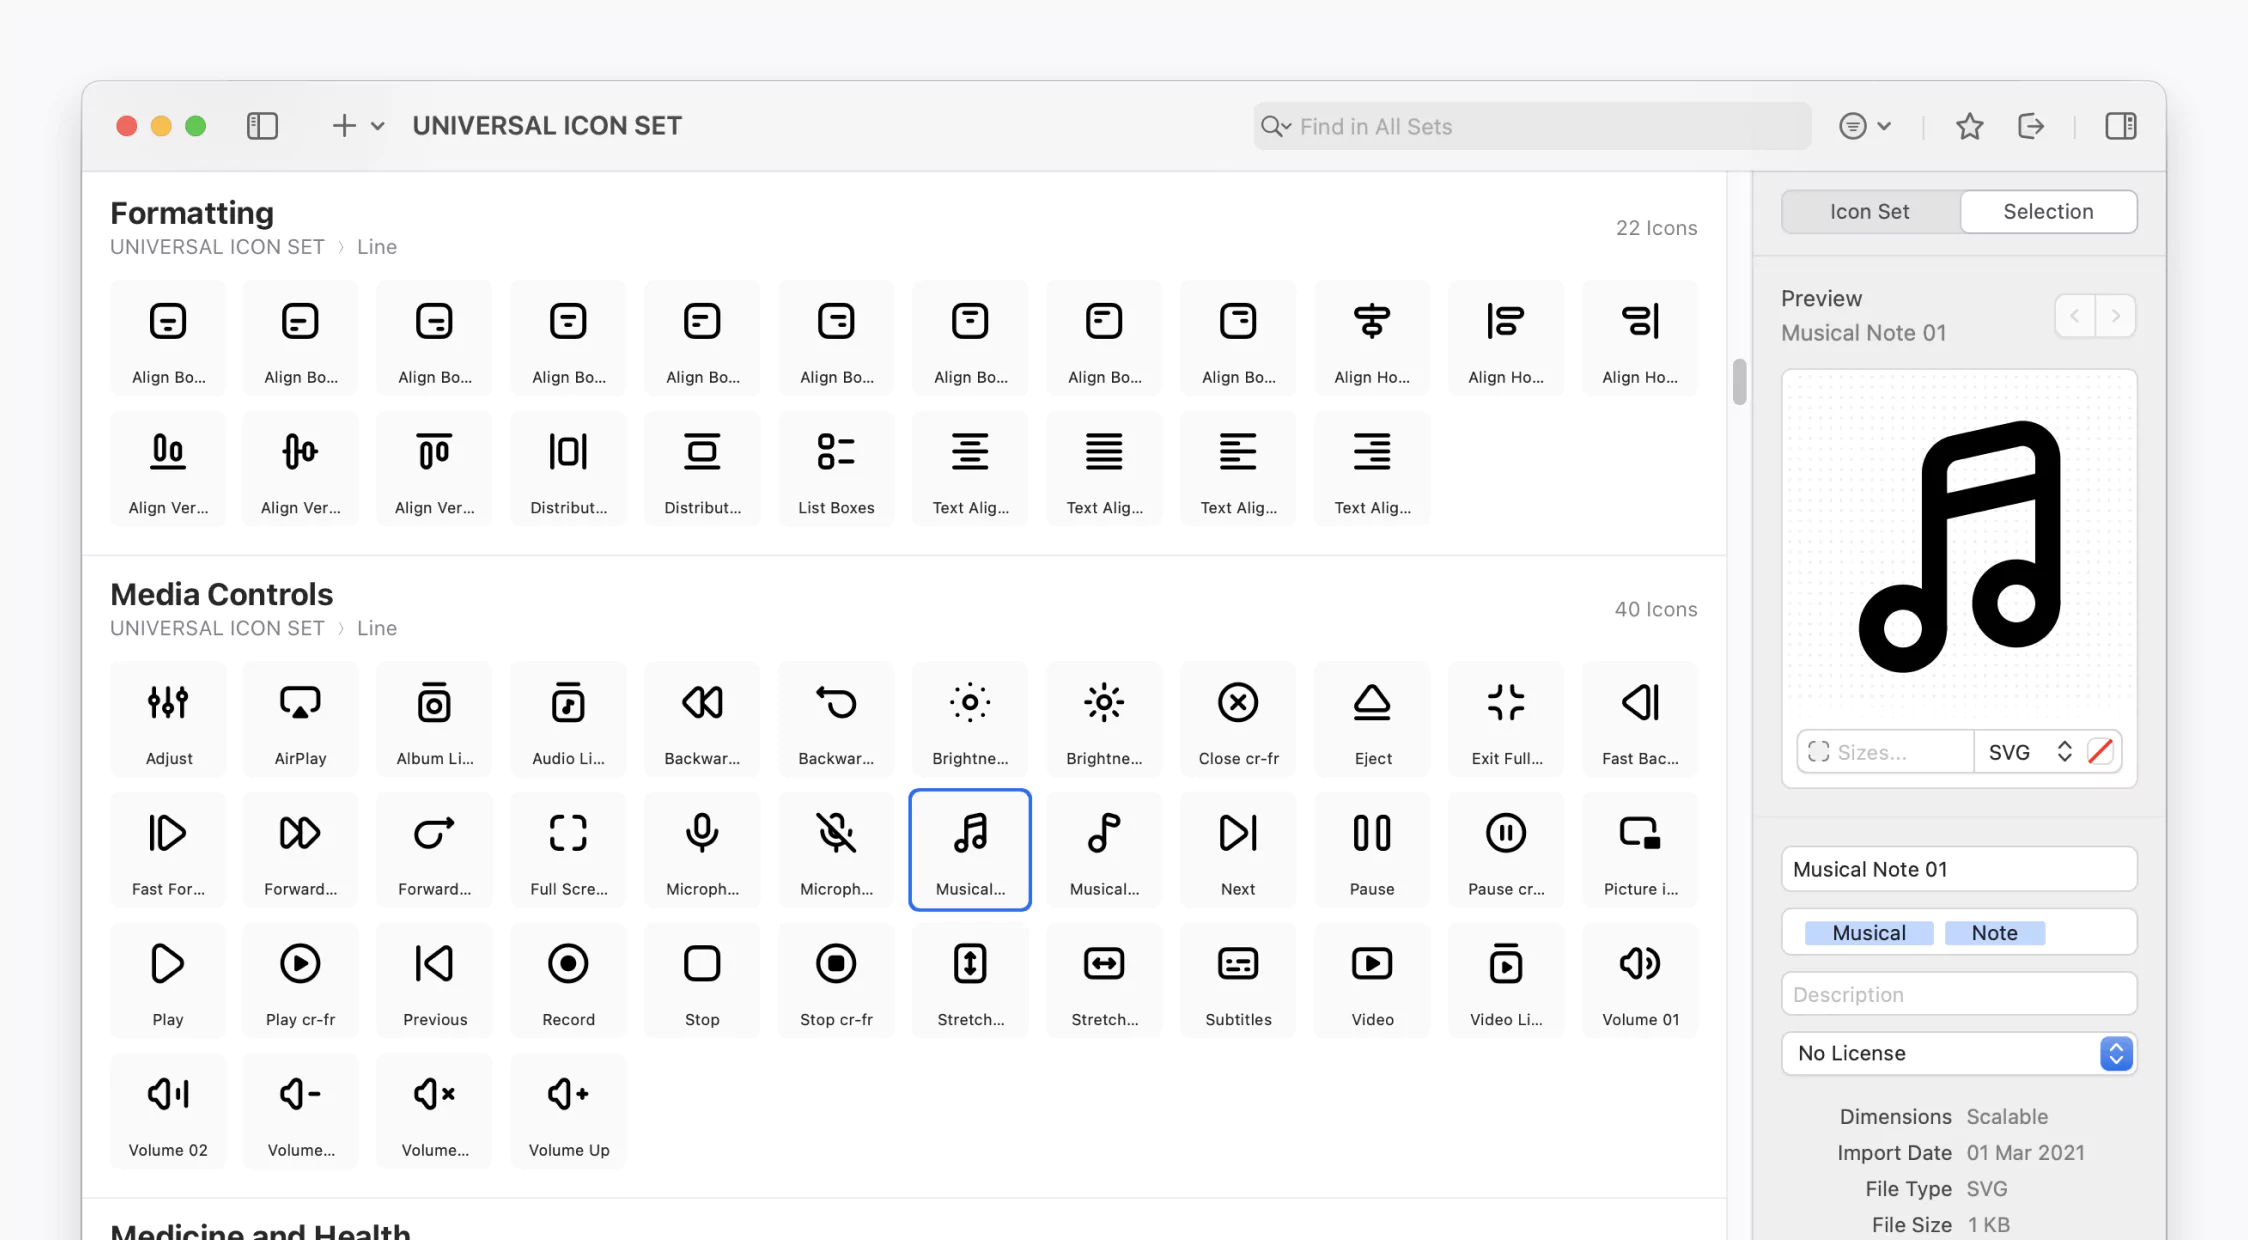Select the Picture in picture icon
Screen dimensions: 2248x1240
point(1640,850)
